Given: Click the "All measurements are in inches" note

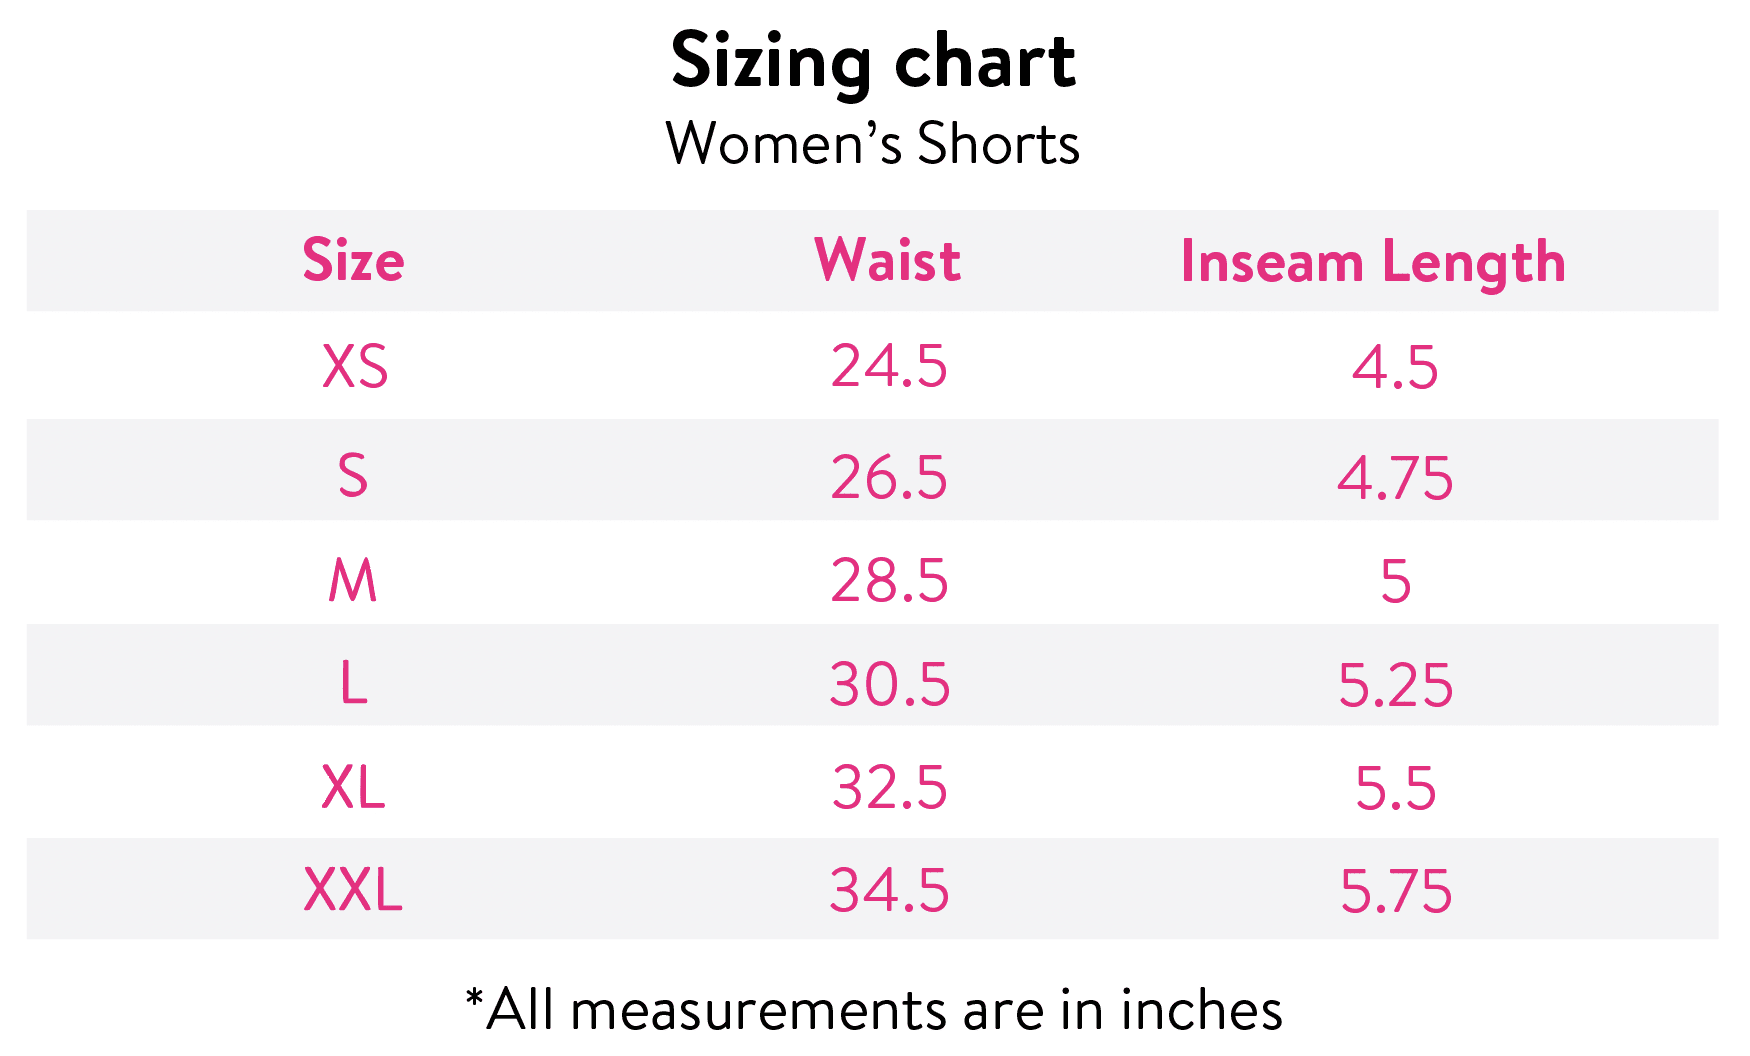Looking at the screenshot, I should coord(874,1010).
